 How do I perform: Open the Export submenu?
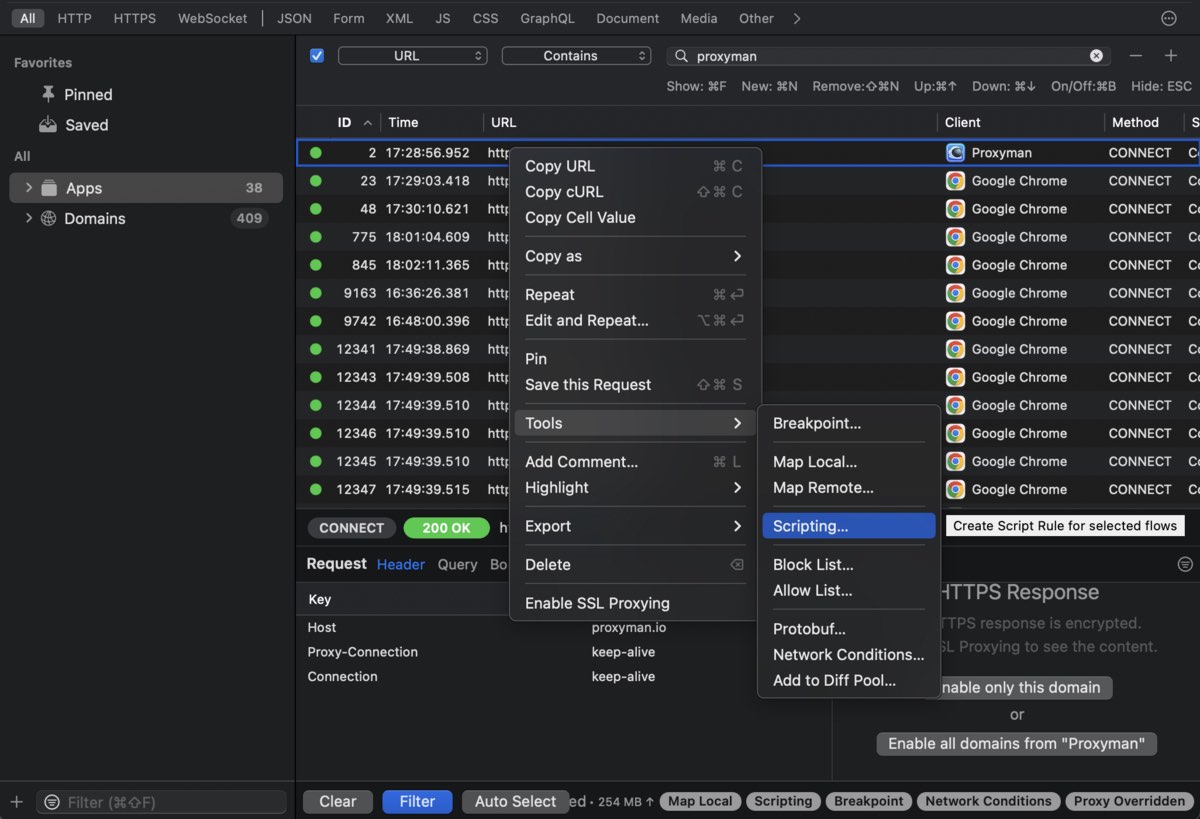(x=634, y=526)
